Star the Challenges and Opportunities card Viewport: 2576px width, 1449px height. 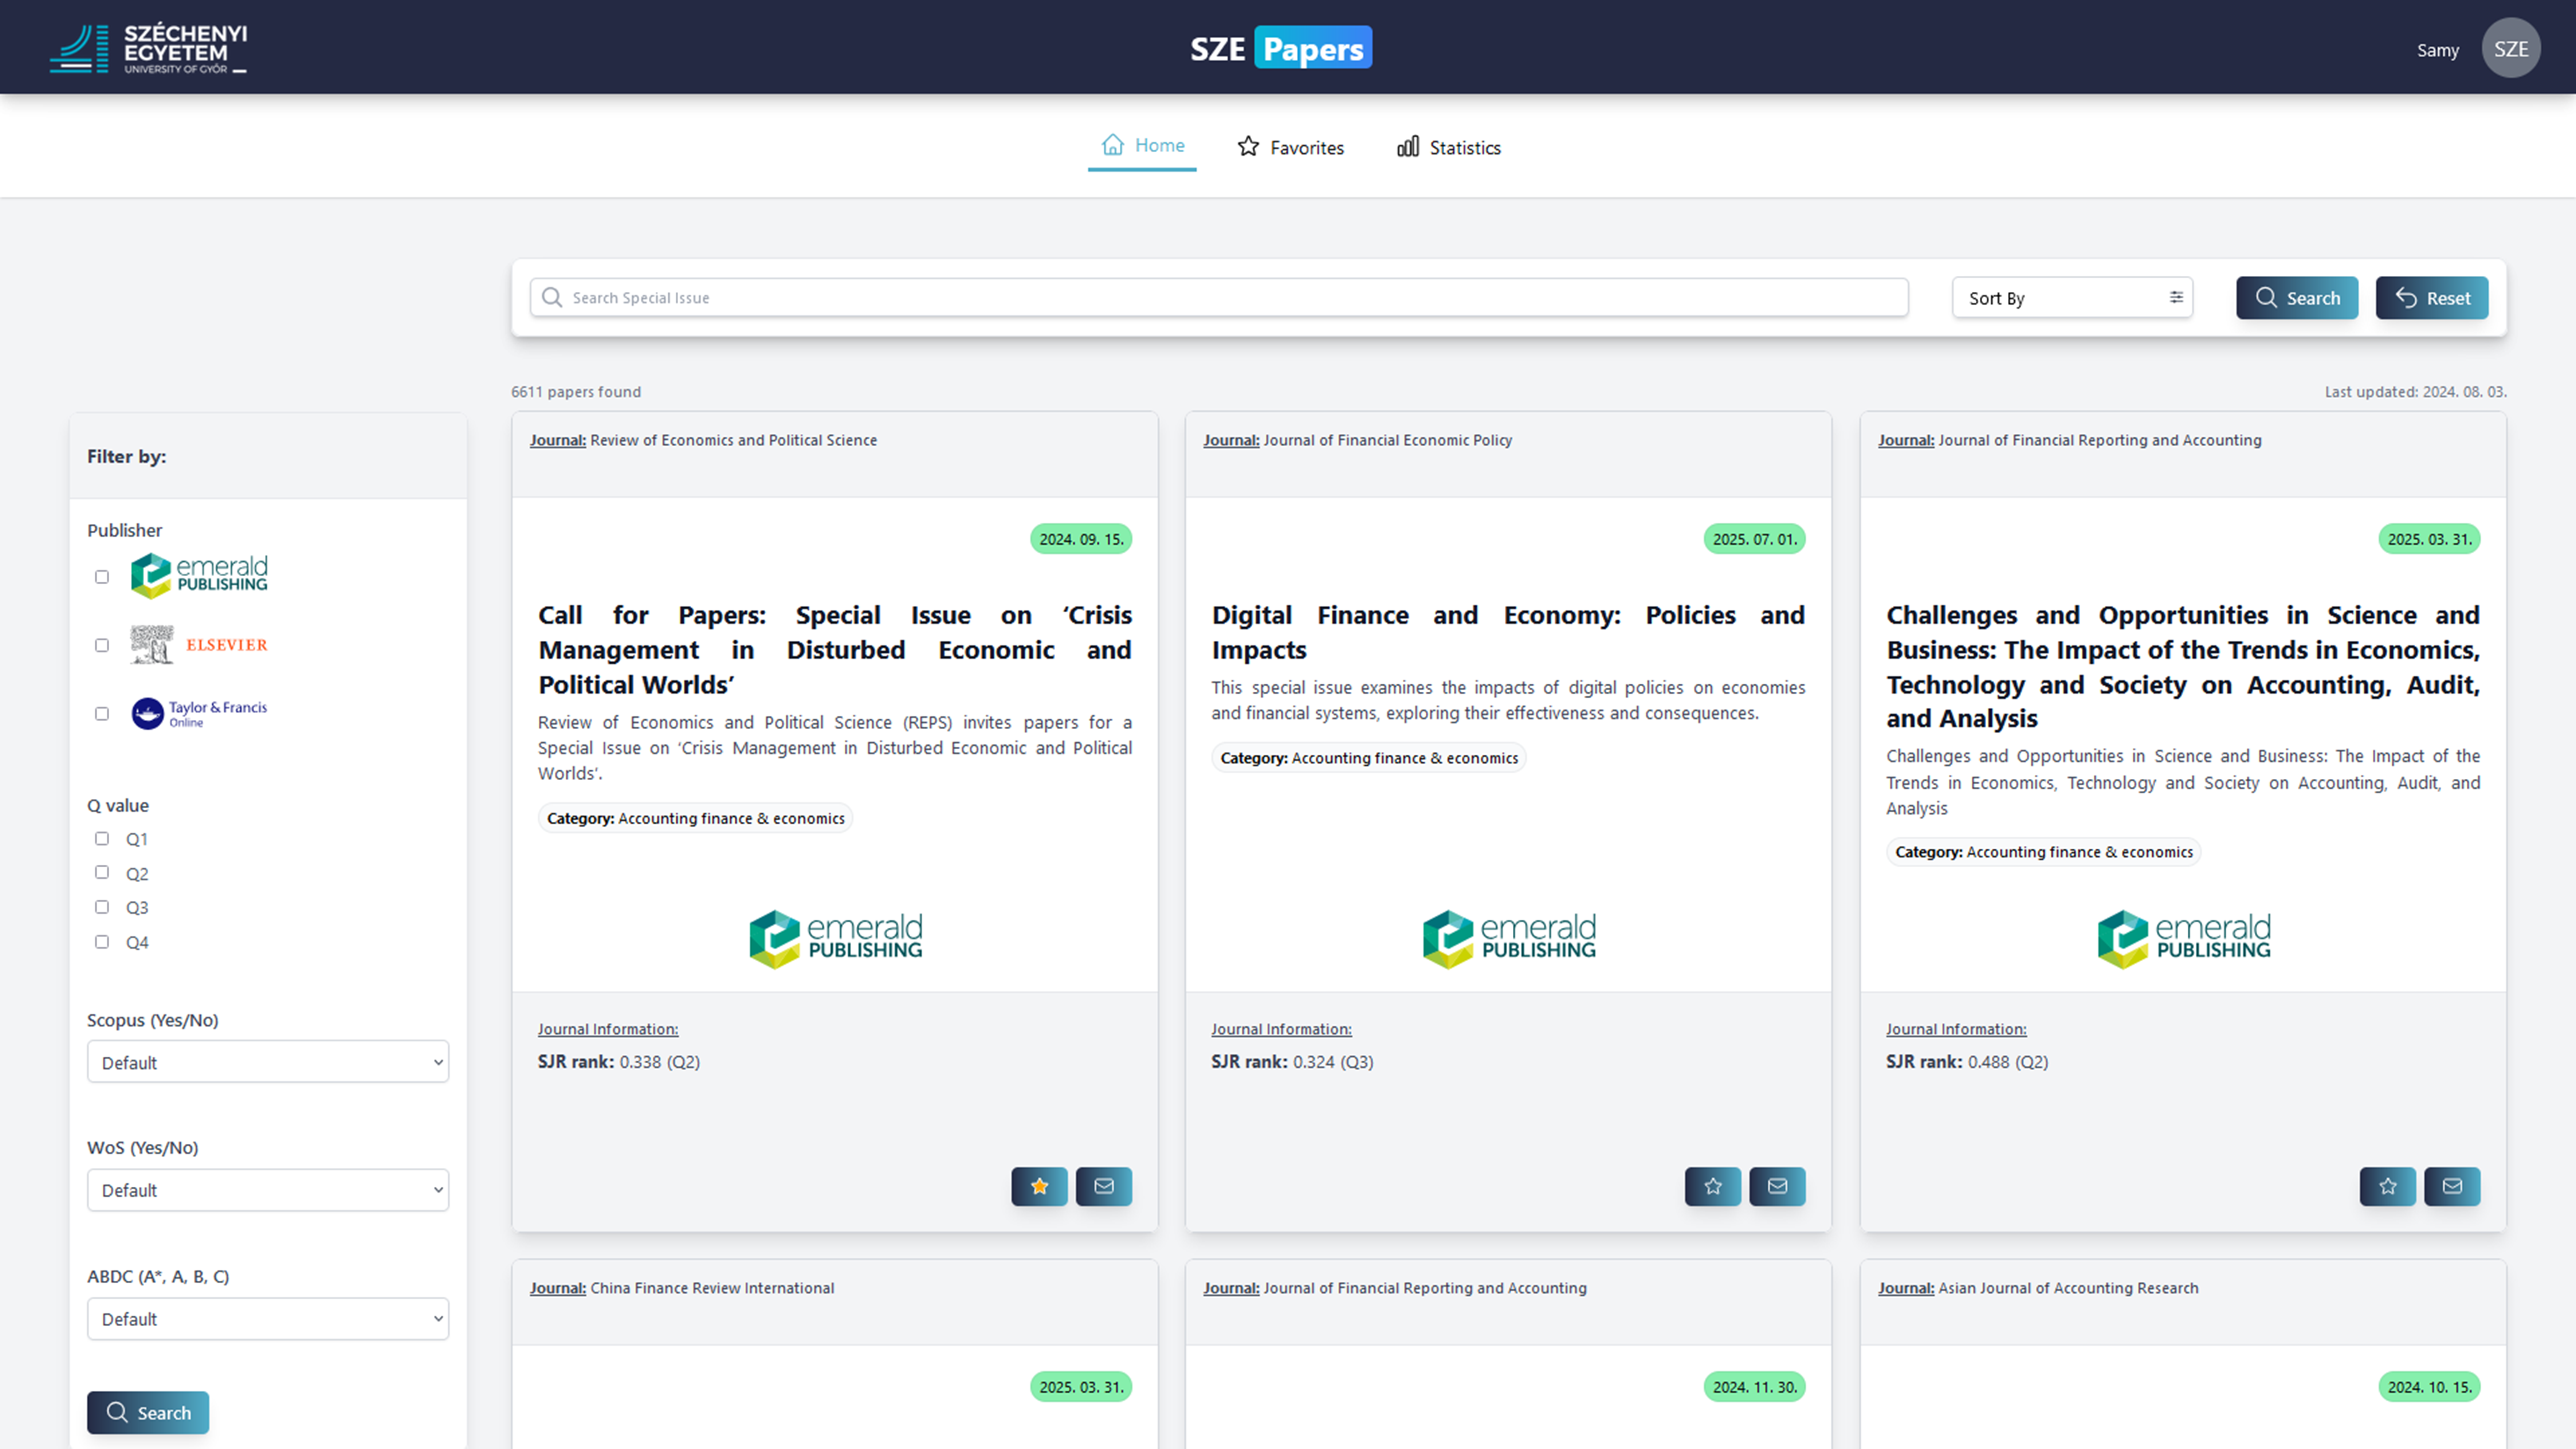(2388, 1186)
